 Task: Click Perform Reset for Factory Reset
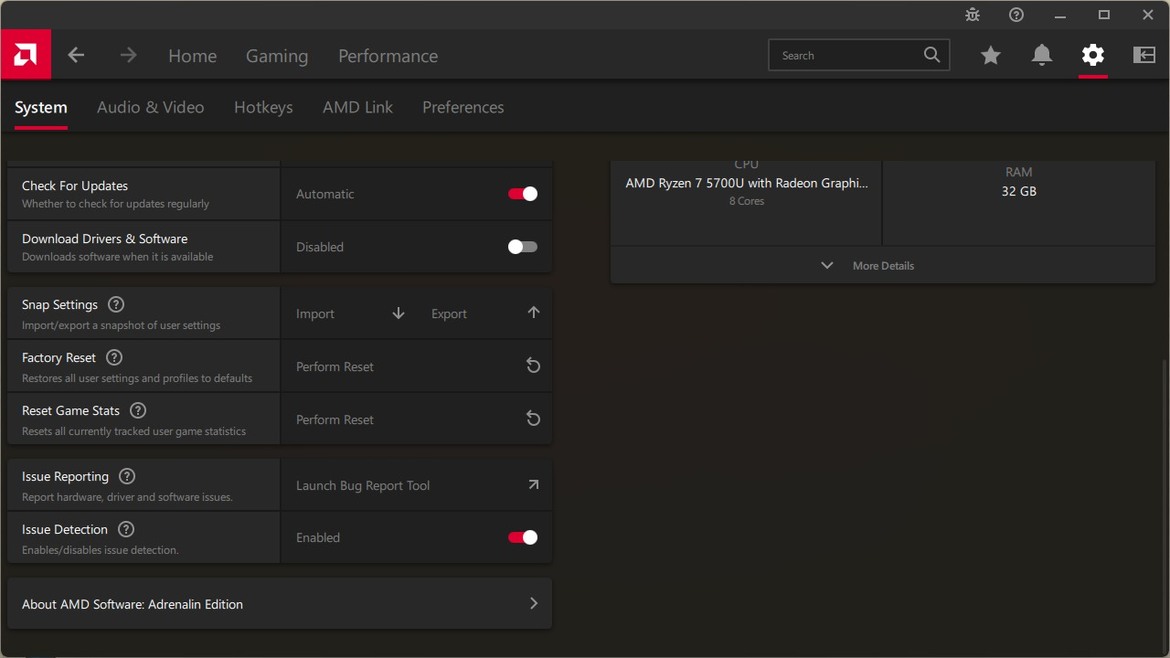416,366
